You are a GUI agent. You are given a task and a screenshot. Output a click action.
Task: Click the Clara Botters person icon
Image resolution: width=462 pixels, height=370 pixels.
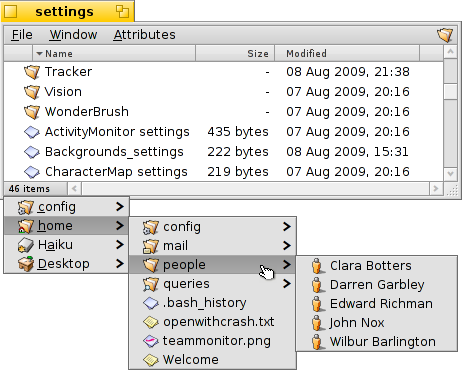[x=317, y=266]
